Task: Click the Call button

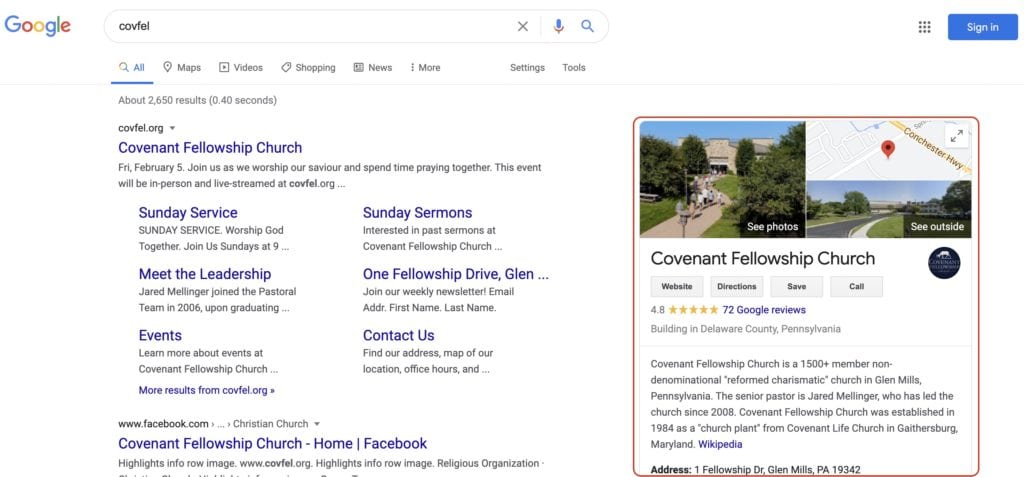Action: (856, 286)
